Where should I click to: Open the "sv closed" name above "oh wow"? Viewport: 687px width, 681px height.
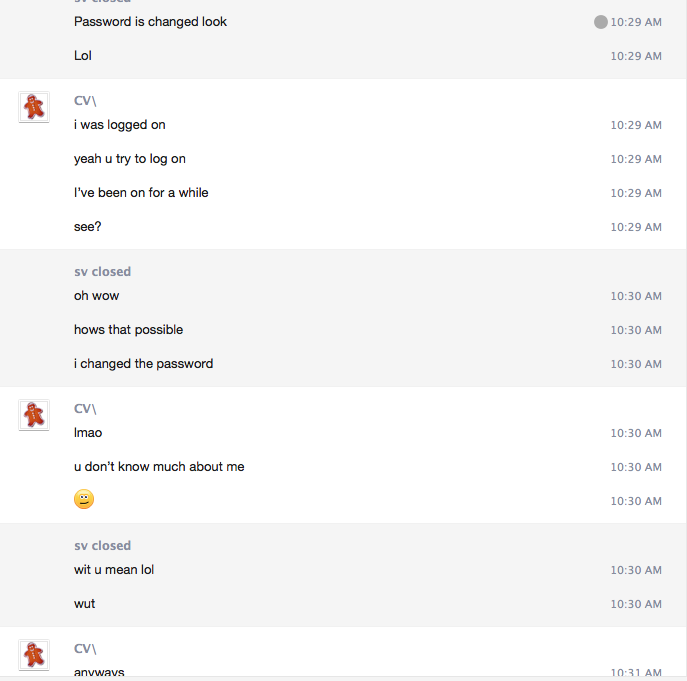(x=102, y=272)
